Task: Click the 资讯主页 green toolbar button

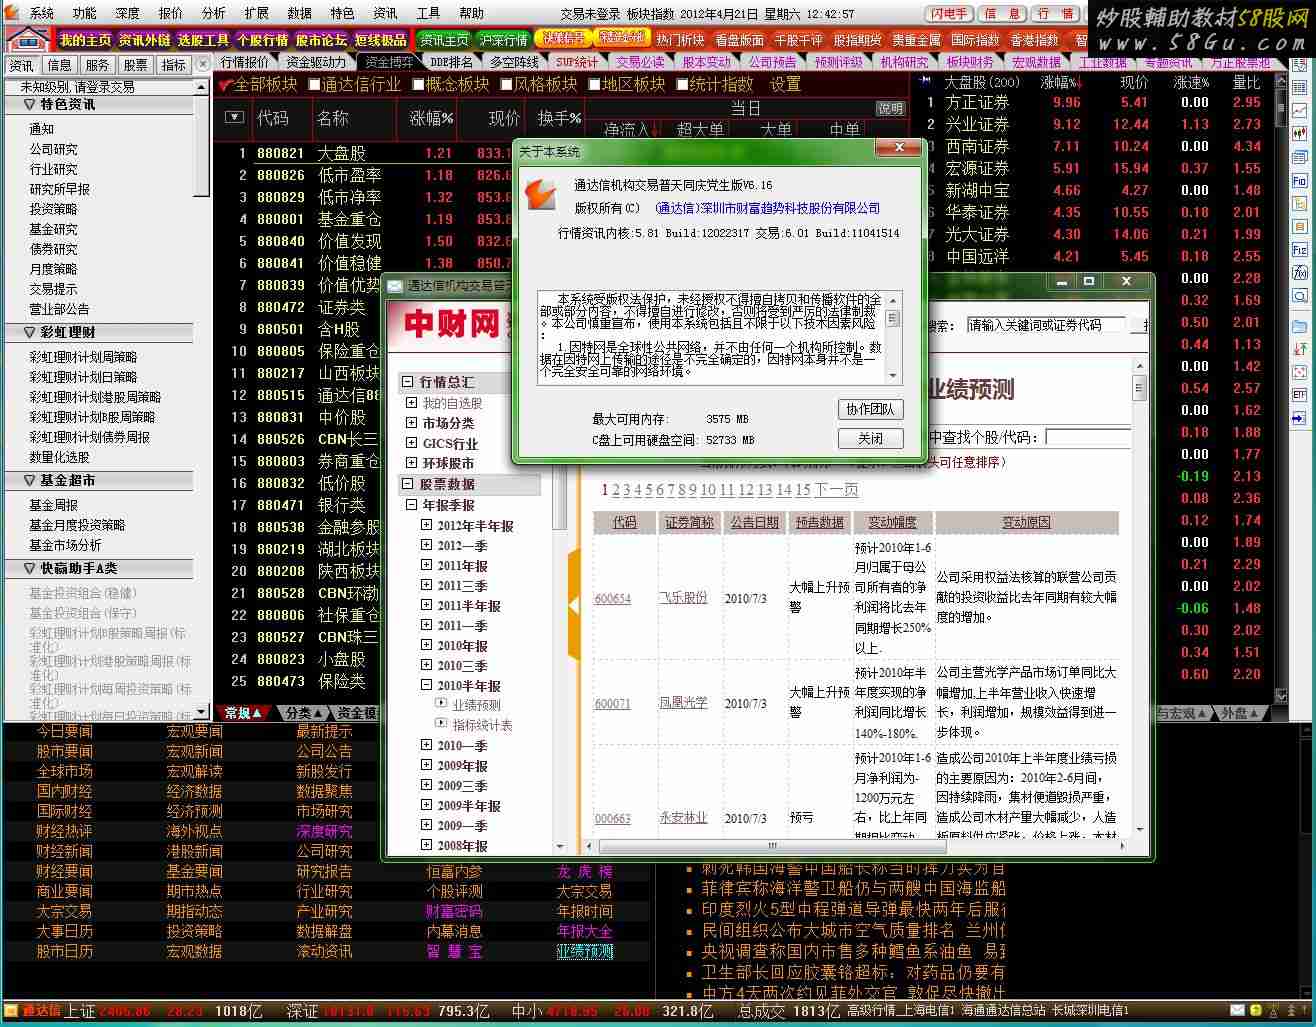Action: pyautogui.click(x=444, y=40)
